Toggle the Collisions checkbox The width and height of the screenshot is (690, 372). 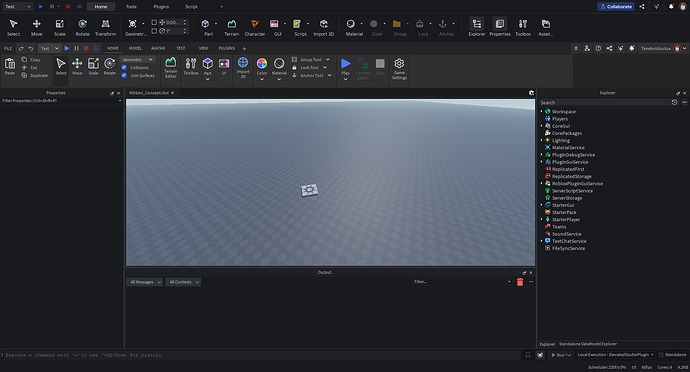point(124,67)
